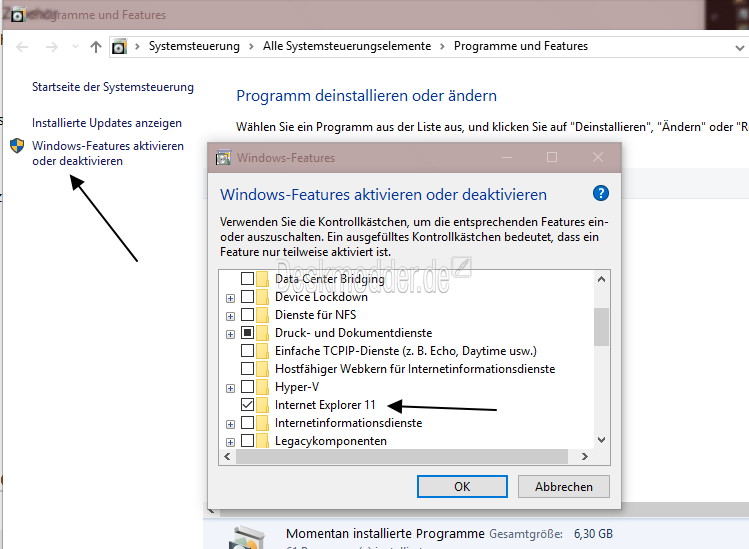
Task: Open chevron menu after Alle Systemsteuerungselemente
Action: pos(442,46)
